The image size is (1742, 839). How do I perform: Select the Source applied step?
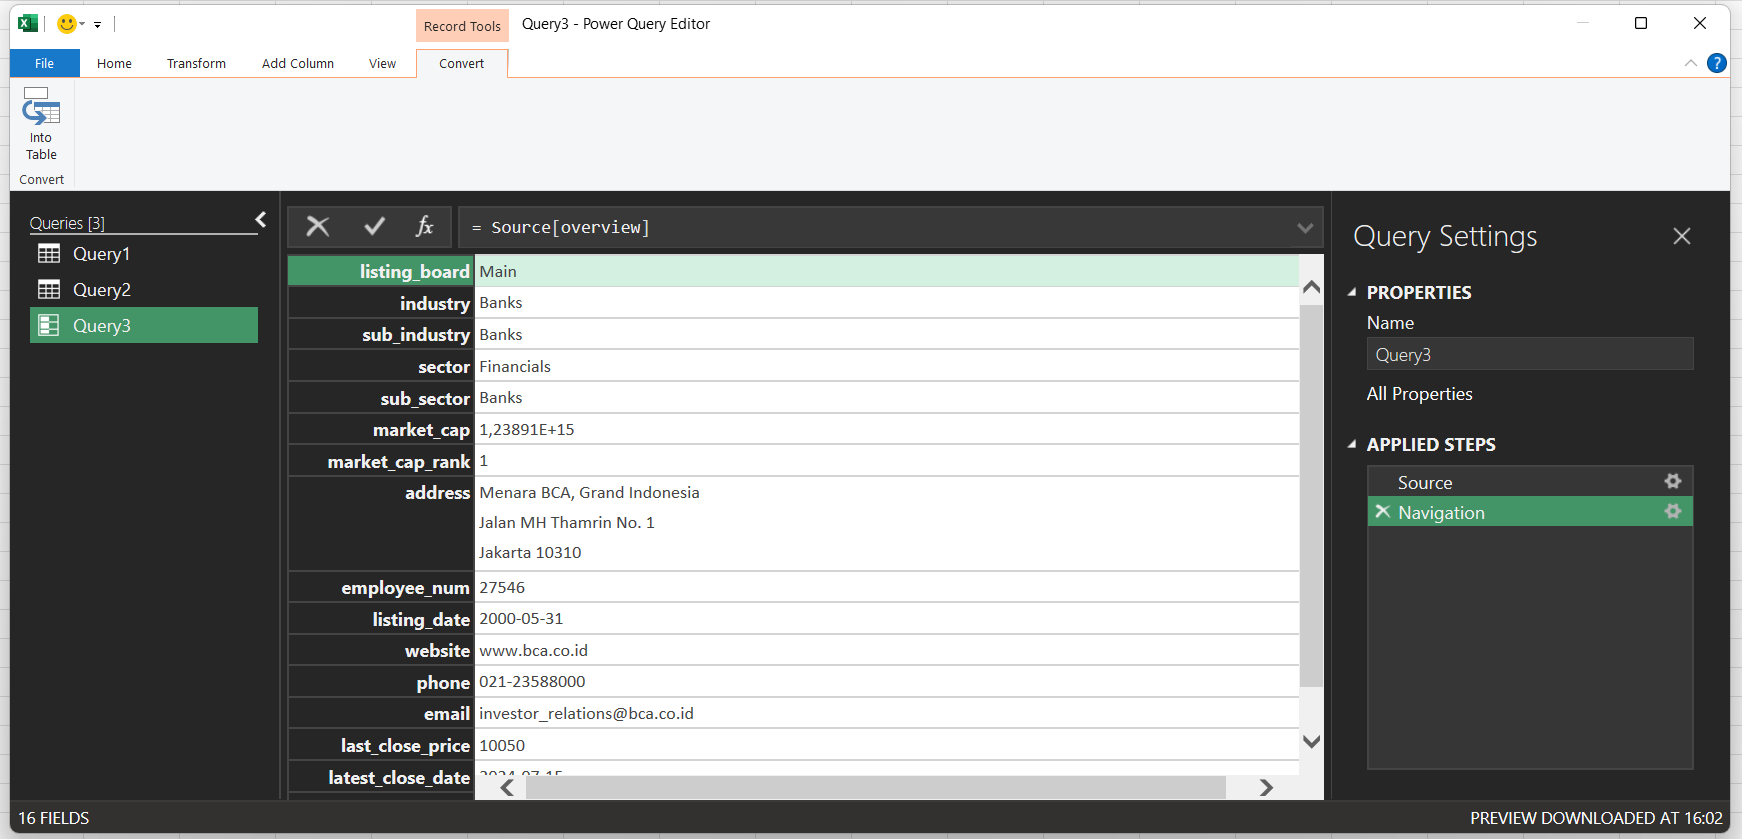tap(1530, 482)
